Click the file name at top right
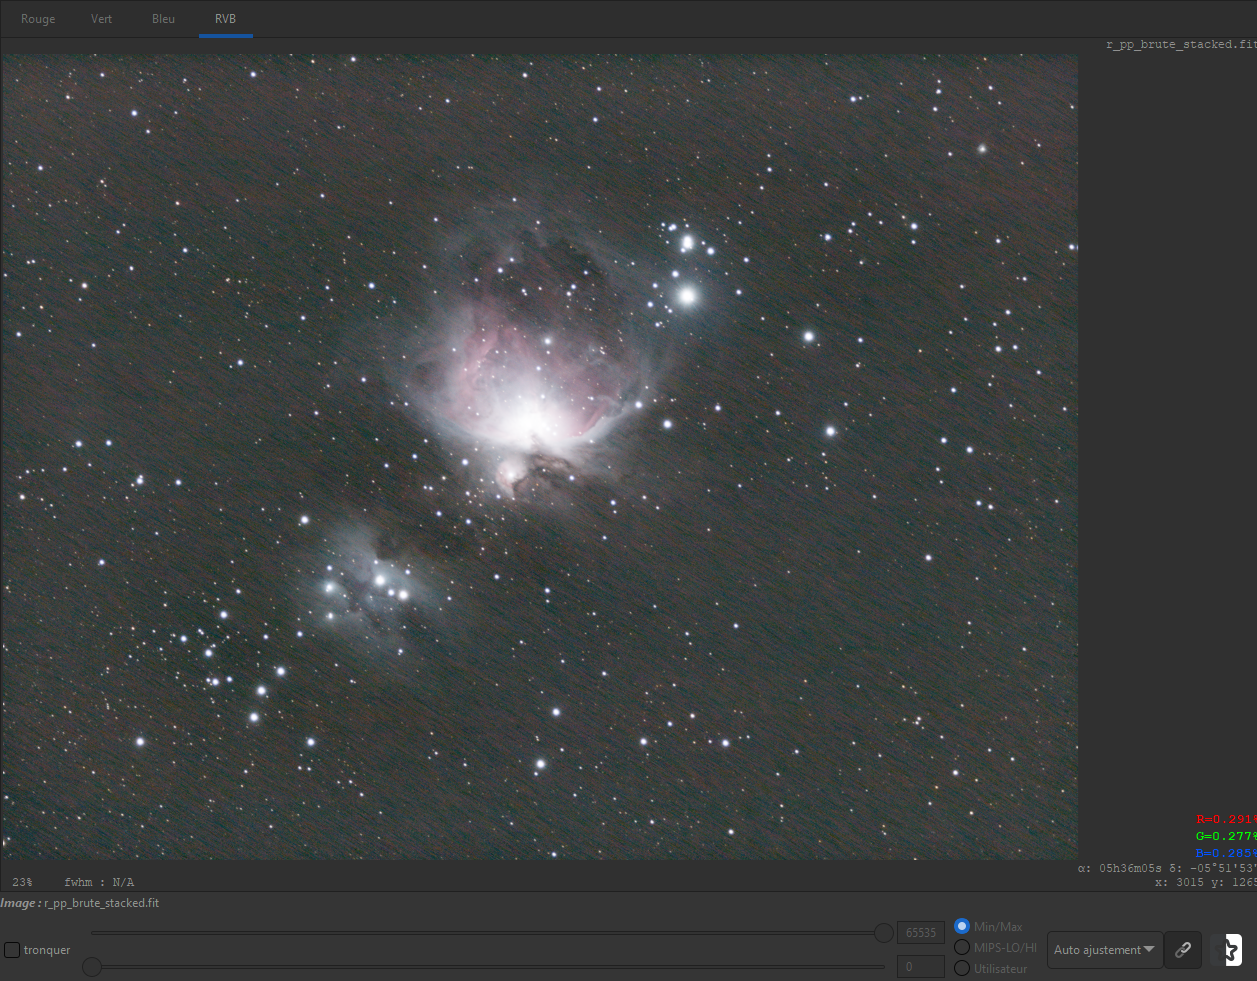 pyautogui.click(x=1181, y=45)
